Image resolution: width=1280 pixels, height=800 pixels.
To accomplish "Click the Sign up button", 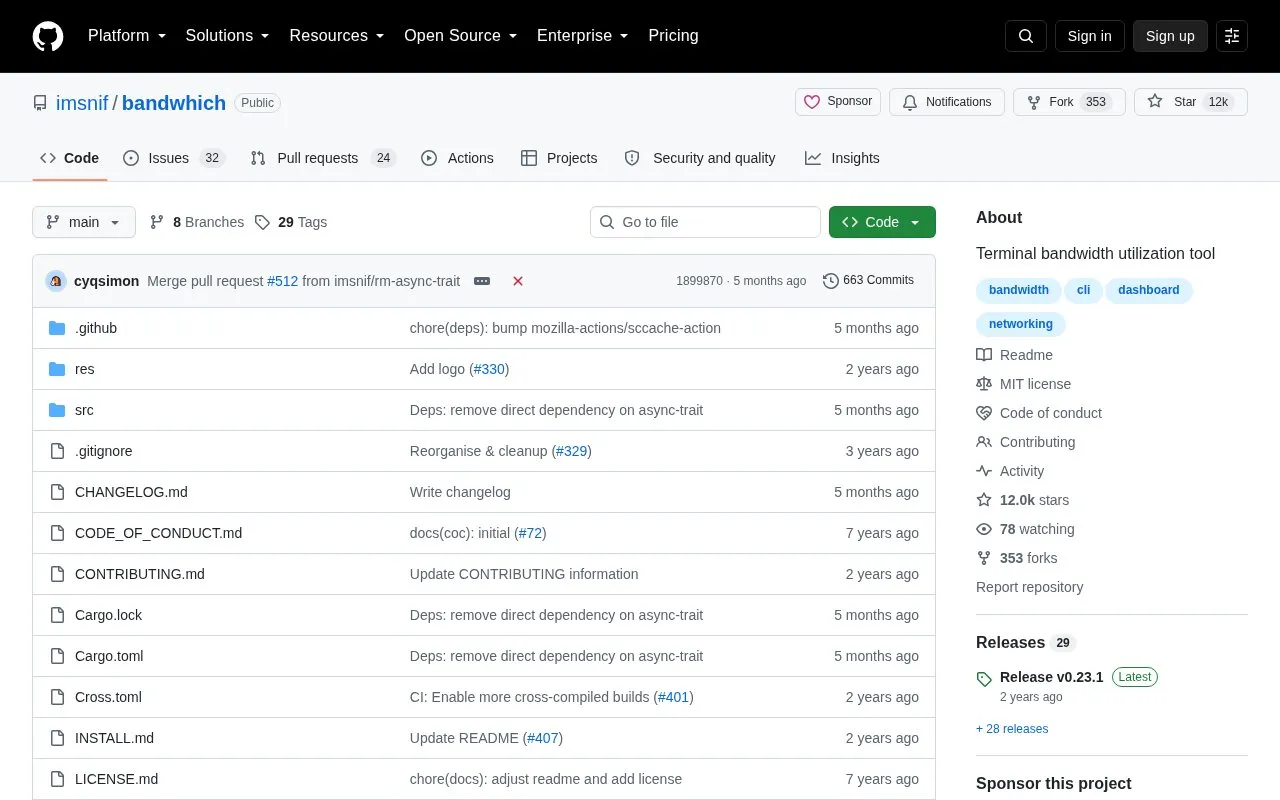I will coord(1170,36).
